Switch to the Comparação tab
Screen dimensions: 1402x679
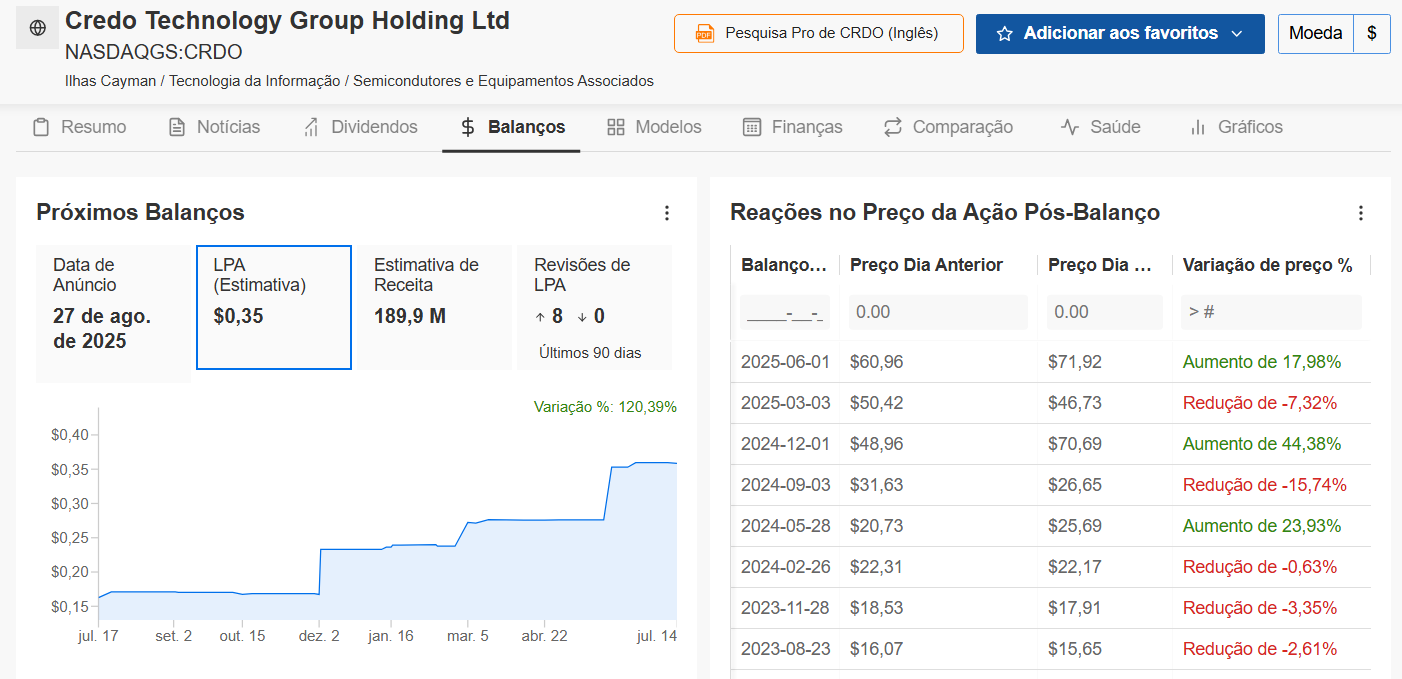click(x=948, y=127)
